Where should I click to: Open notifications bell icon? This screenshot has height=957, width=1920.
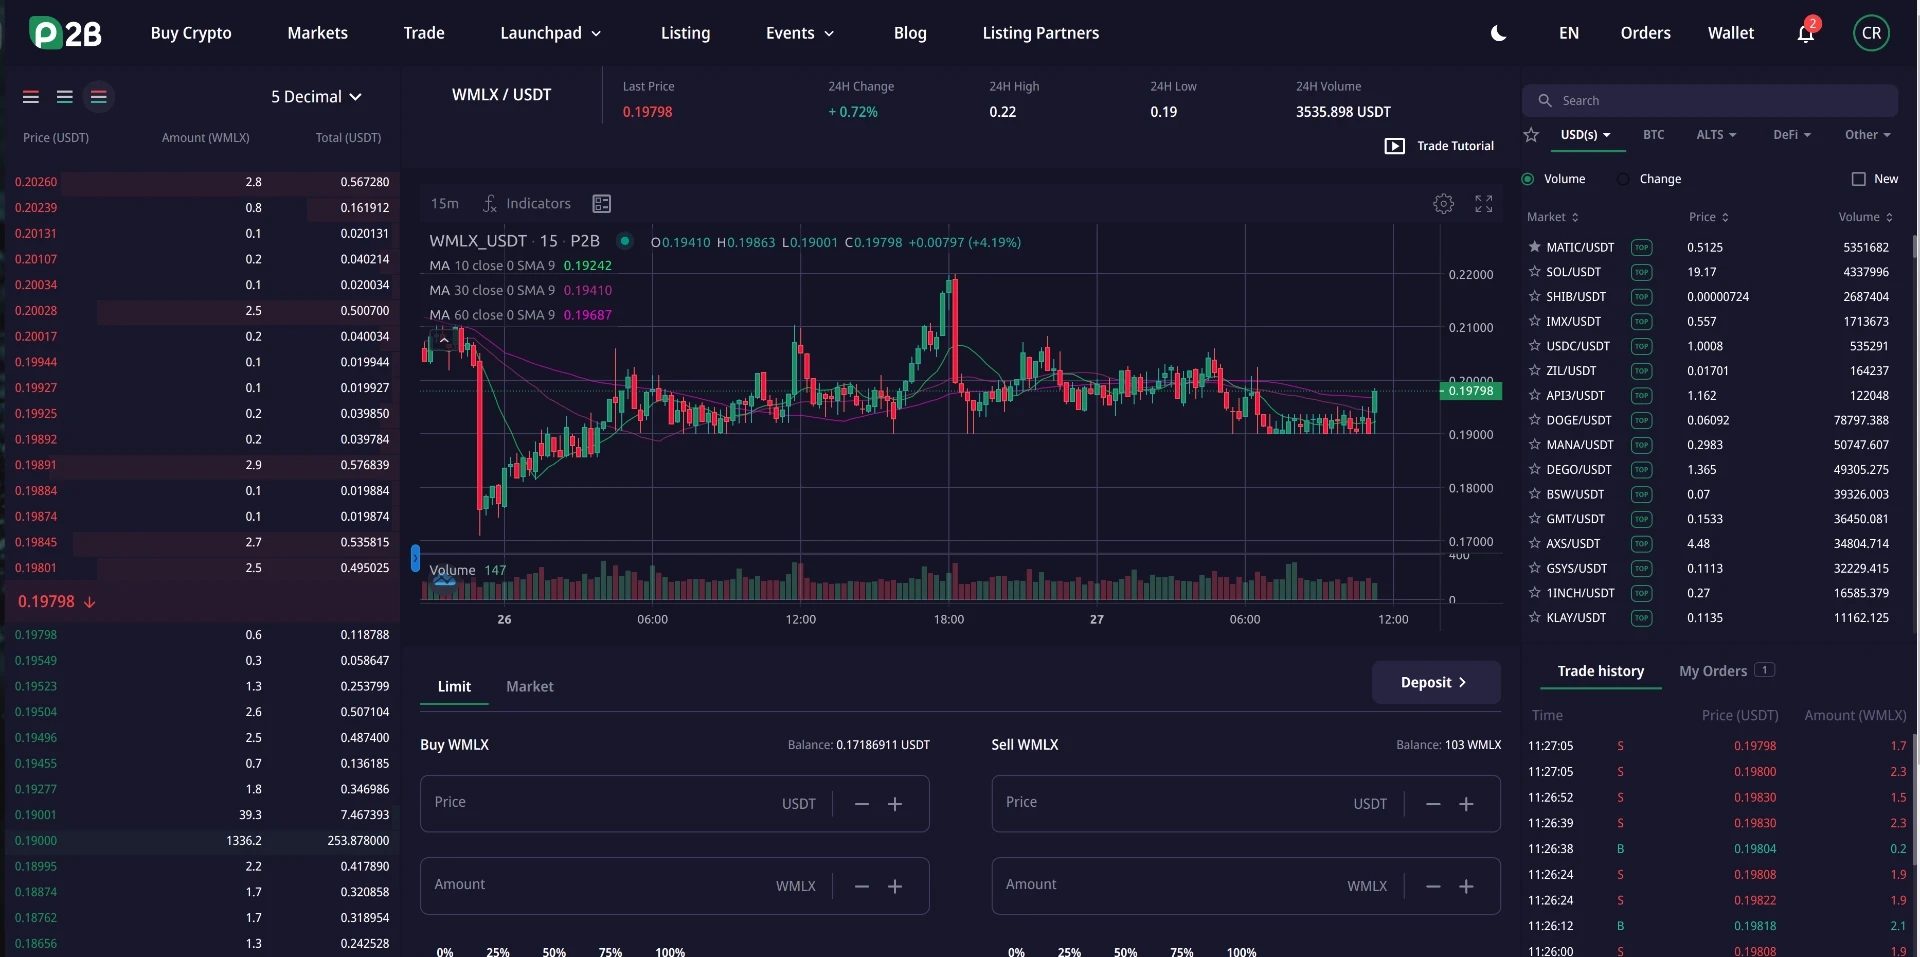tap(1806, 33)
